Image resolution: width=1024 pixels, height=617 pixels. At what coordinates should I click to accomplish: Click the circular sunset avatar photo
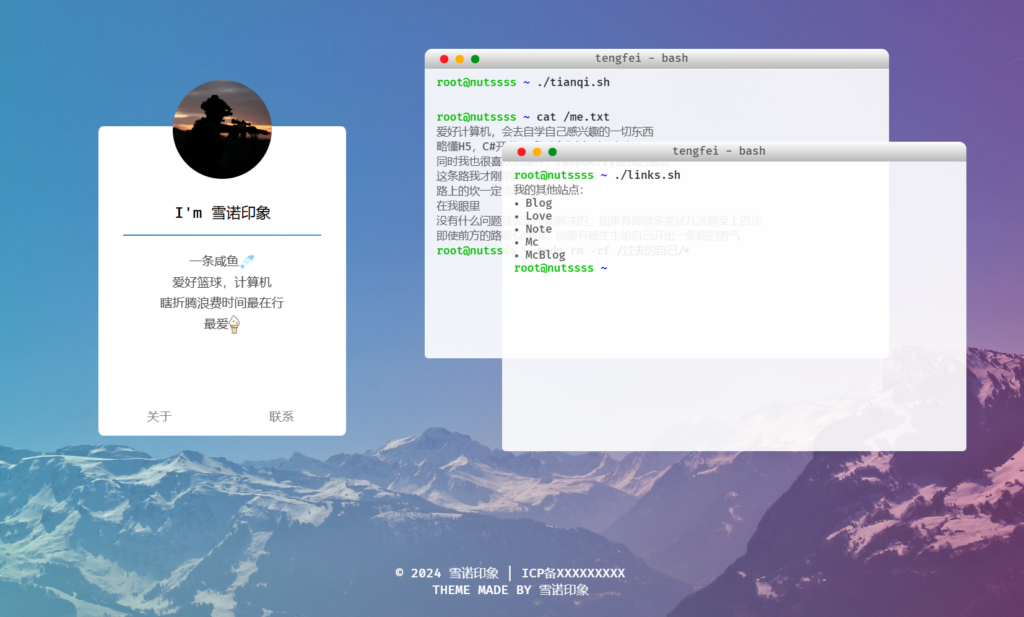coord(222,130)
